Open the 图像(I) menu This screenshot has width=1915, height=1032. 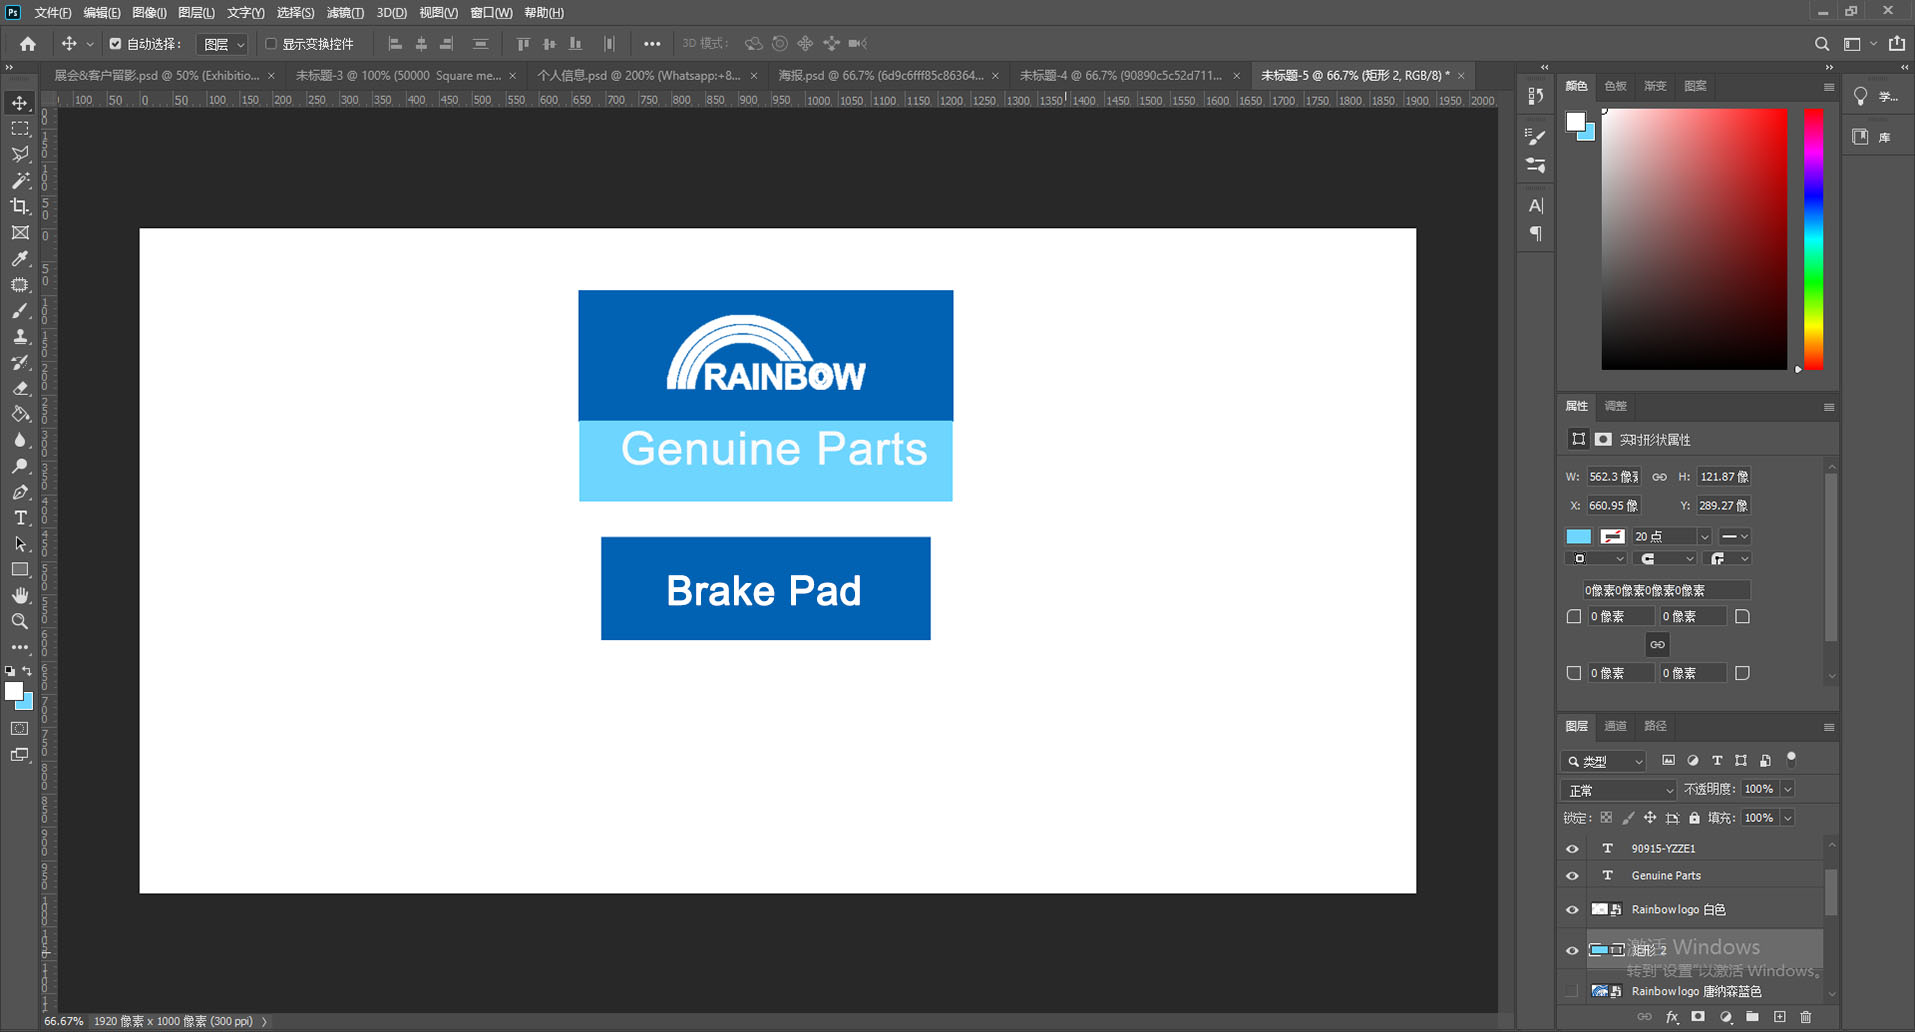click(x=149, y=13)
